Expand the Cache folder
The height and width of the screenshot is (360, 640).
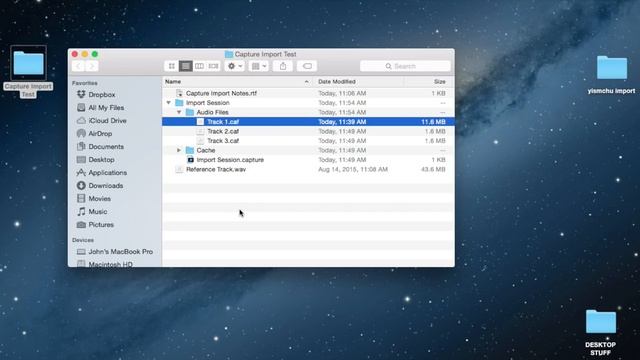coord(179,150)
